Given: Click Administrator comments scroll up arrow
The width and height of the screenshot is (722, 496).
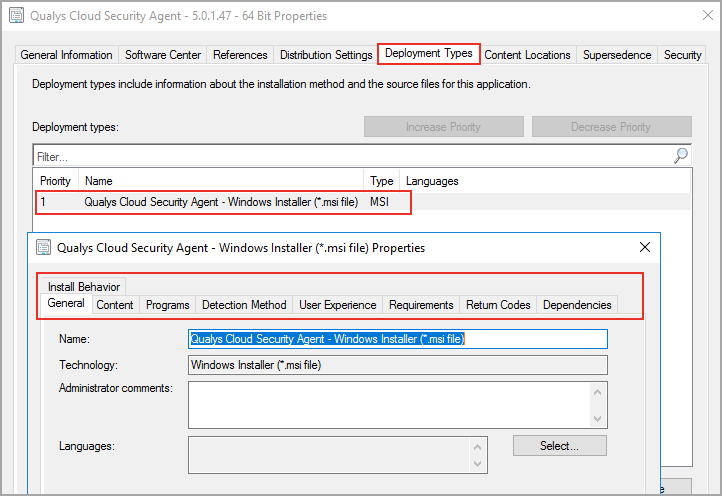Looking at the screenshot, I should point(598,392).
